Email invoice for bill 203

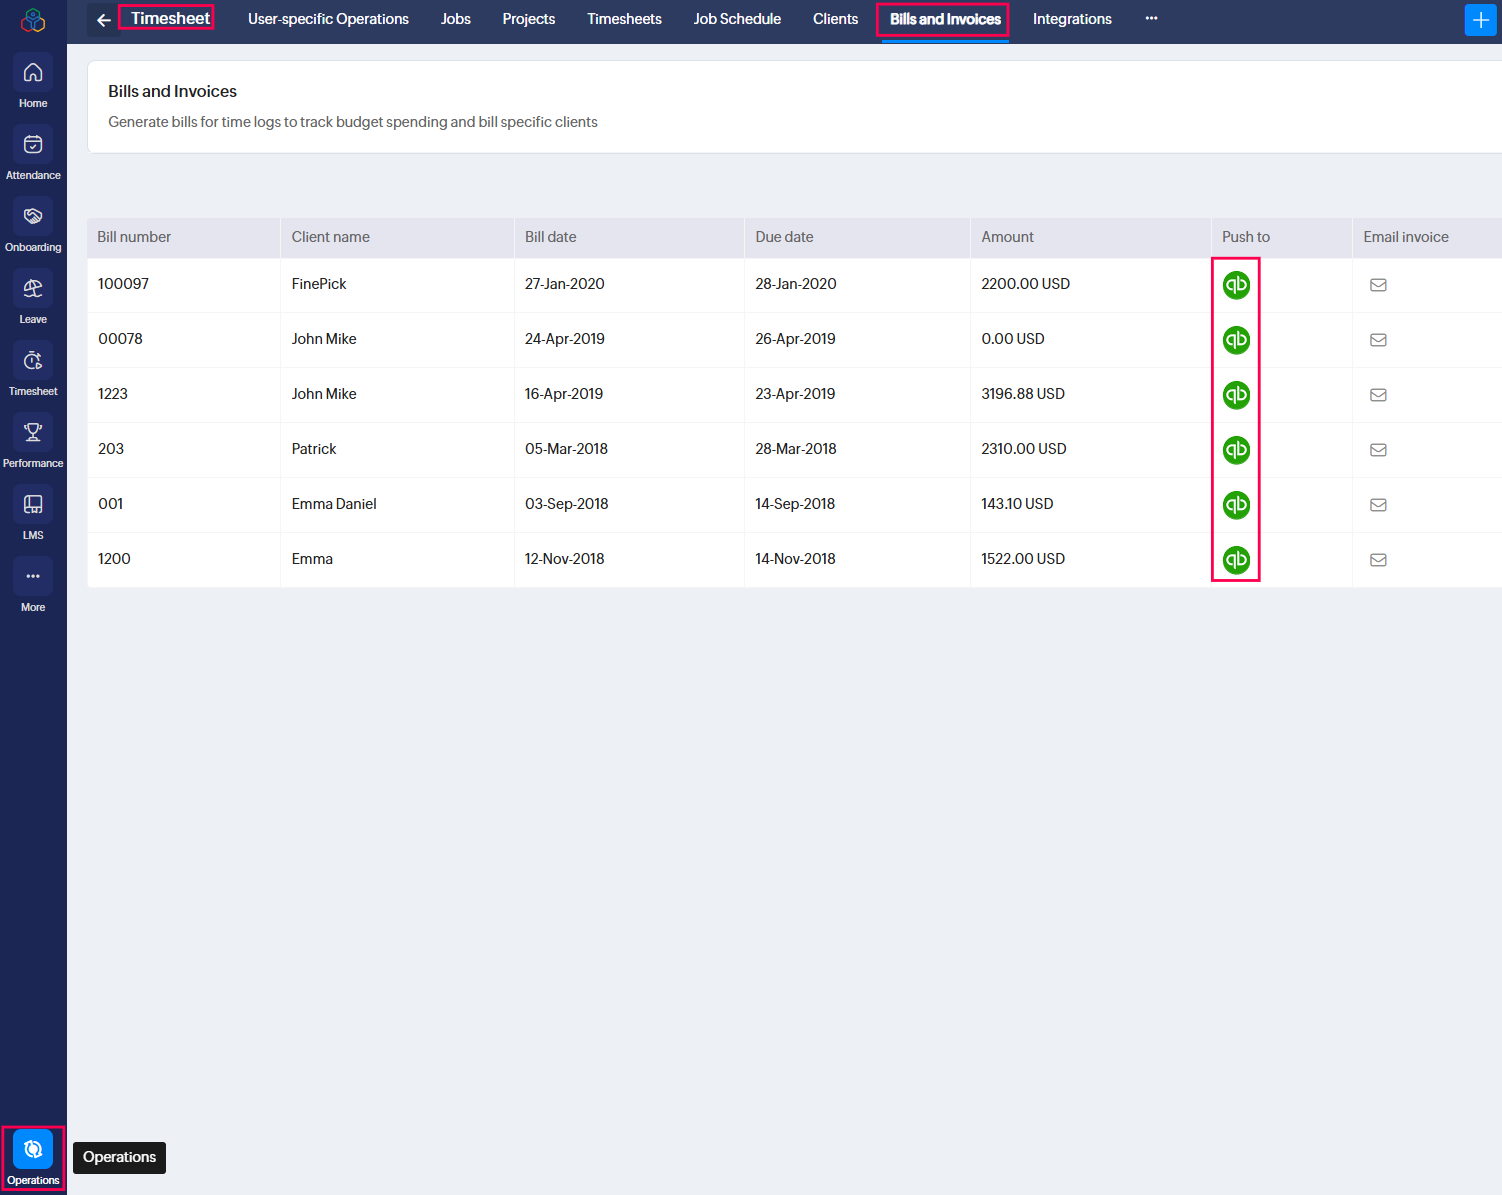[x=1378, y=450]
